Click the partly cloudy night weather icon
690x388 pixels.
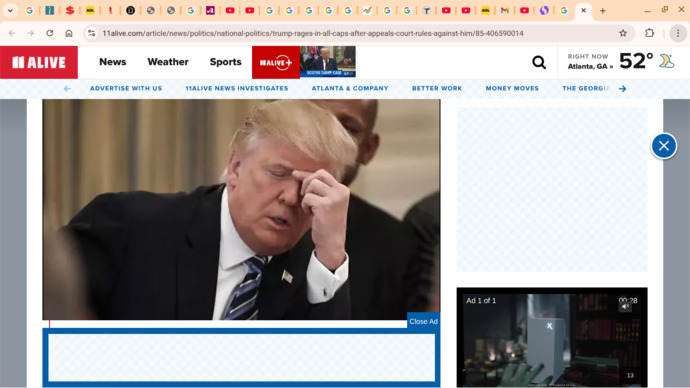pos(667,61)
